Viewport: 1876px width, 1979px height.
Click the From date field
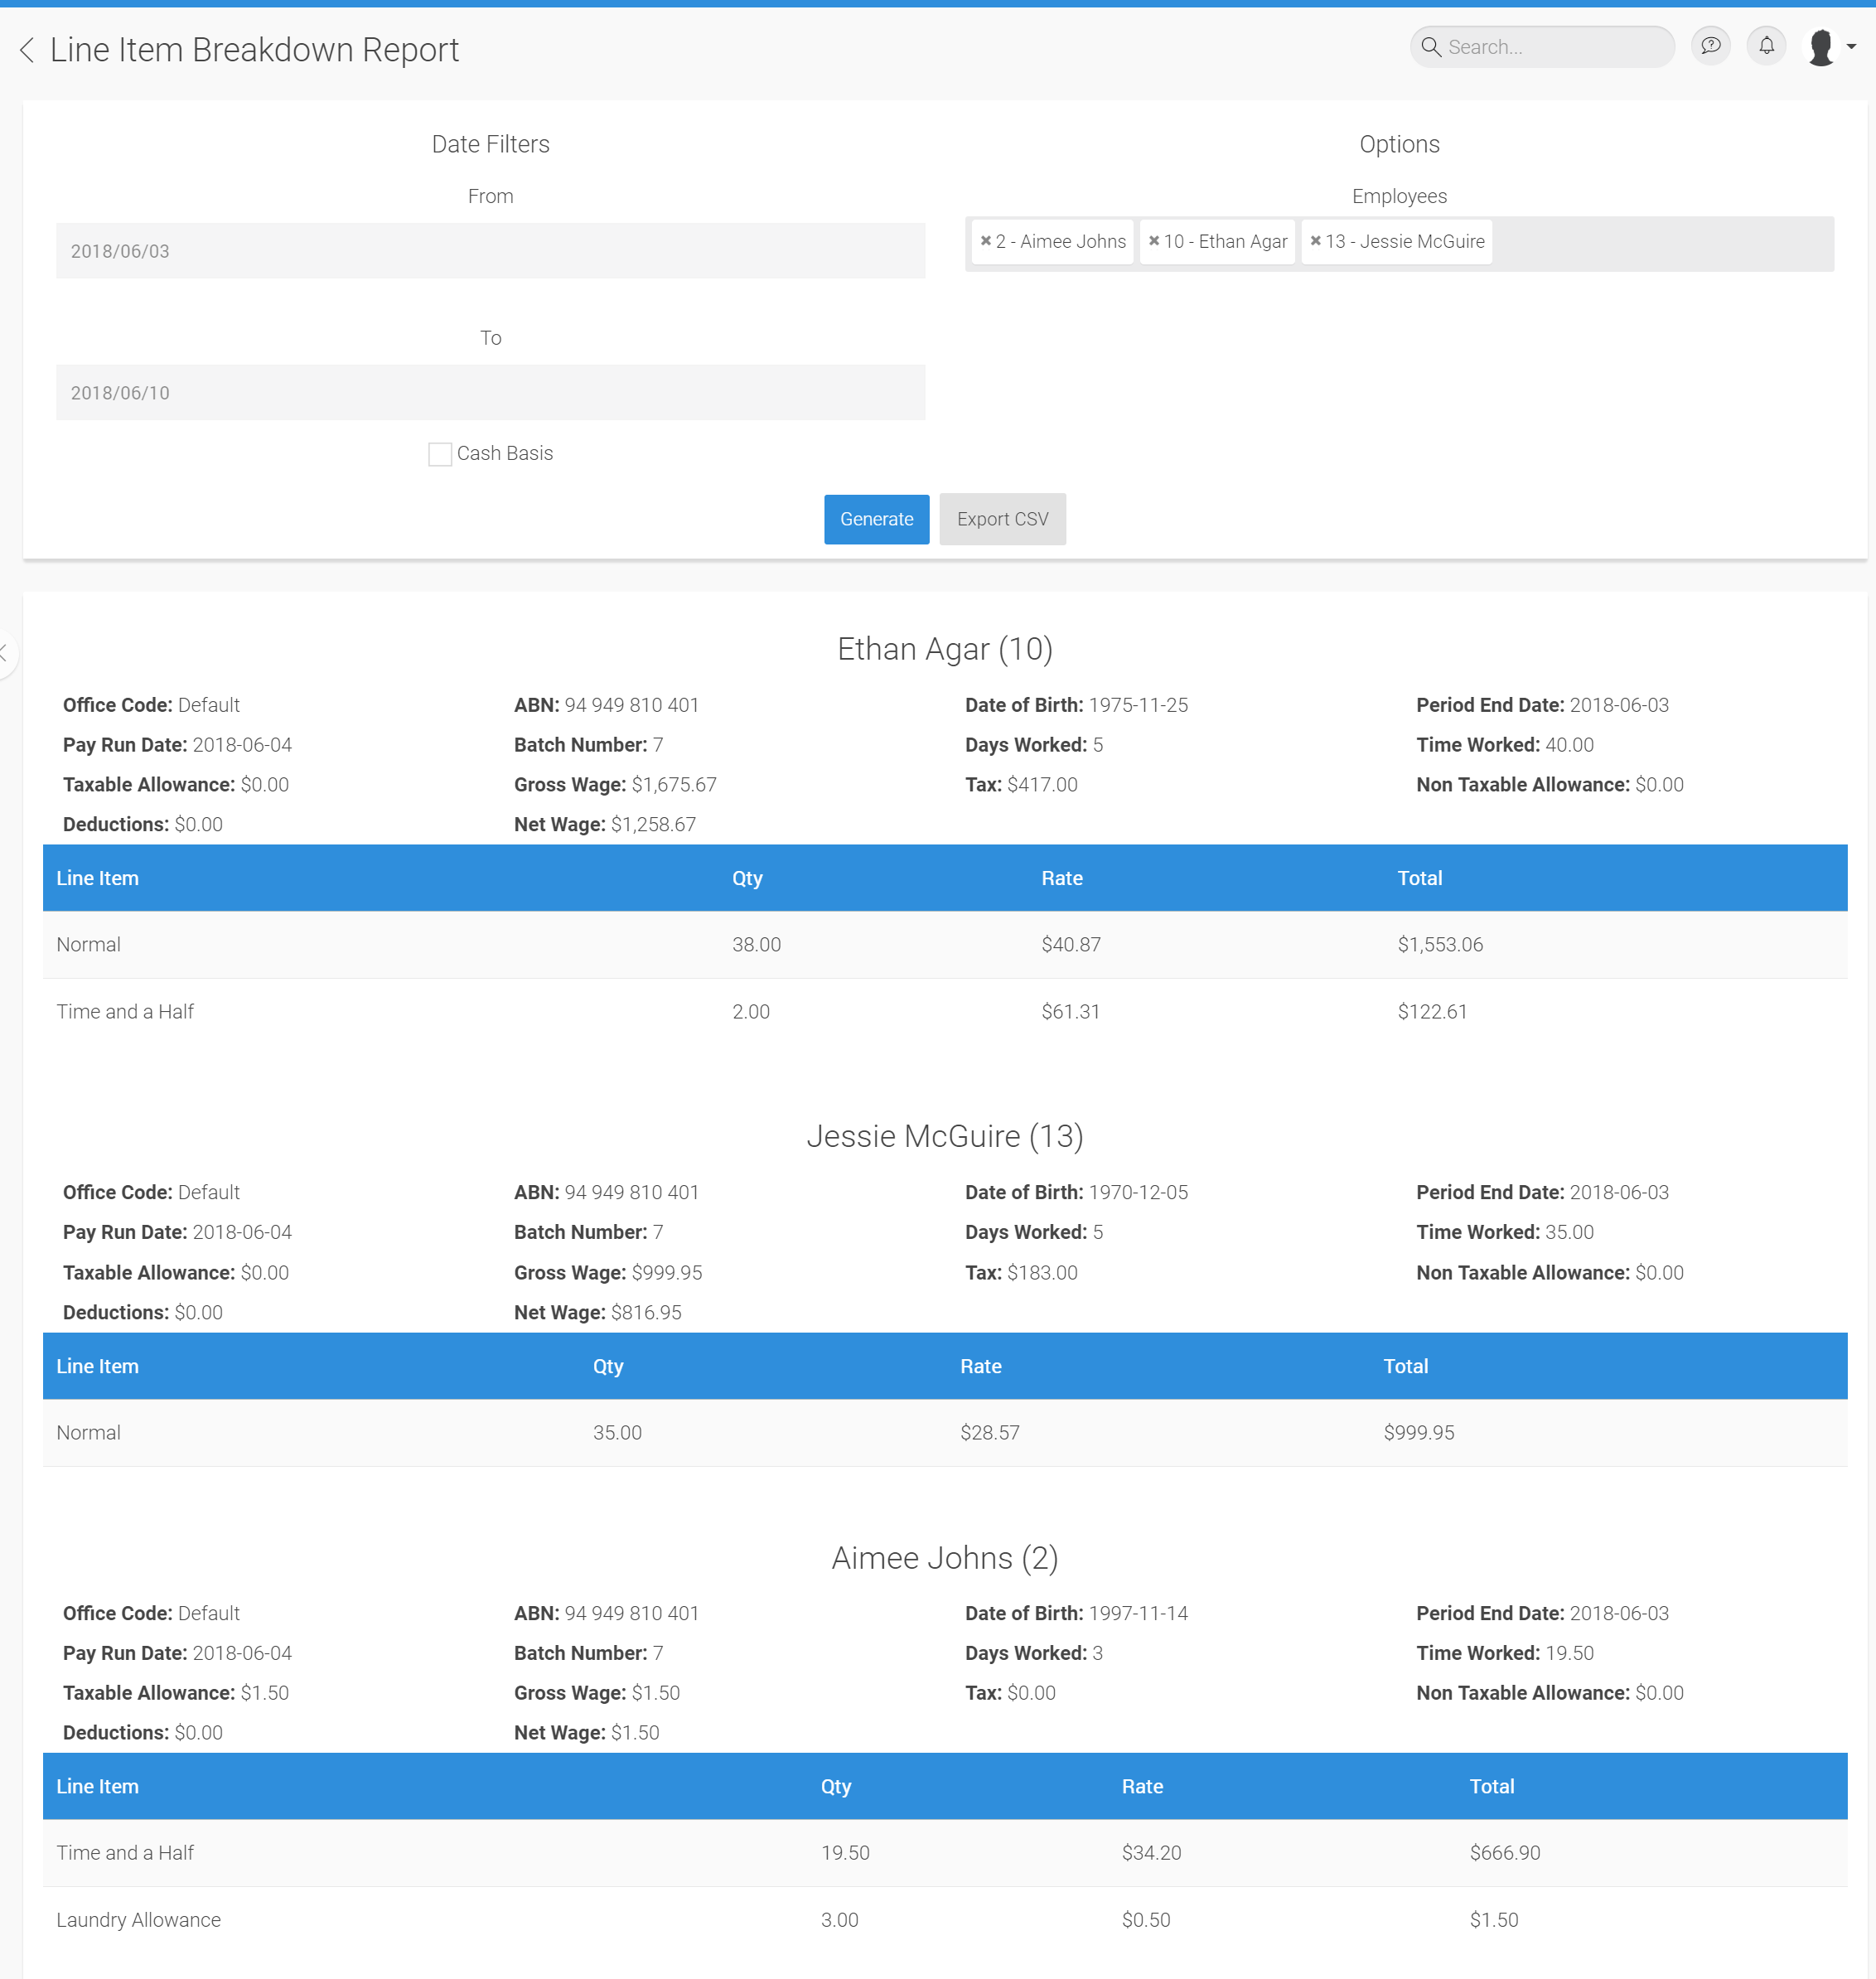click(490, 251)
